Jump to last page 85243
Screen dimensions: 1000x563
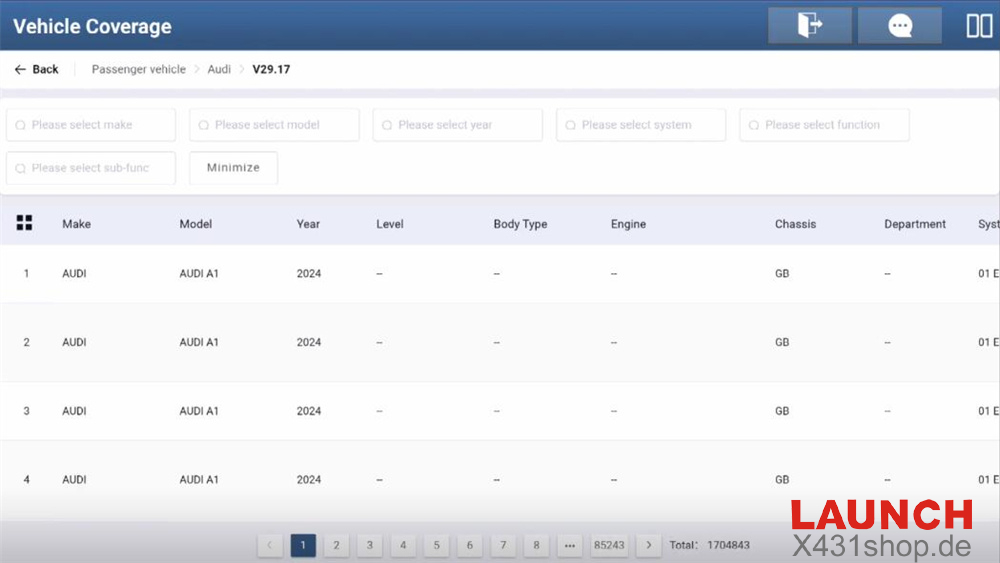609,545
